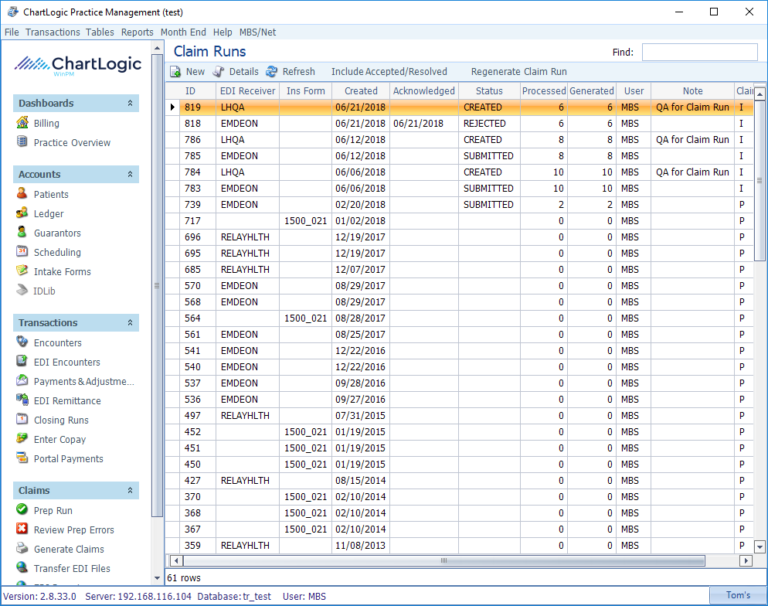Click grid horizontal scroll-left arrow
Image resolution: width=768 pixels, height=606 pixels.
176,560
